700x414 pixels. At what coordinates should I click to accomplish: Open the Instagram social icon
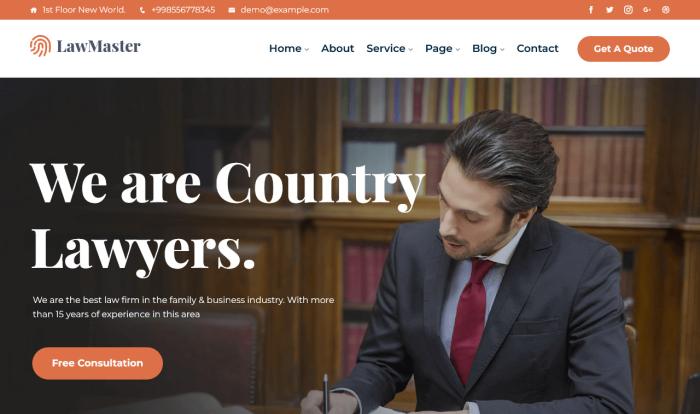pyautogui.click(x=628, y=10)
